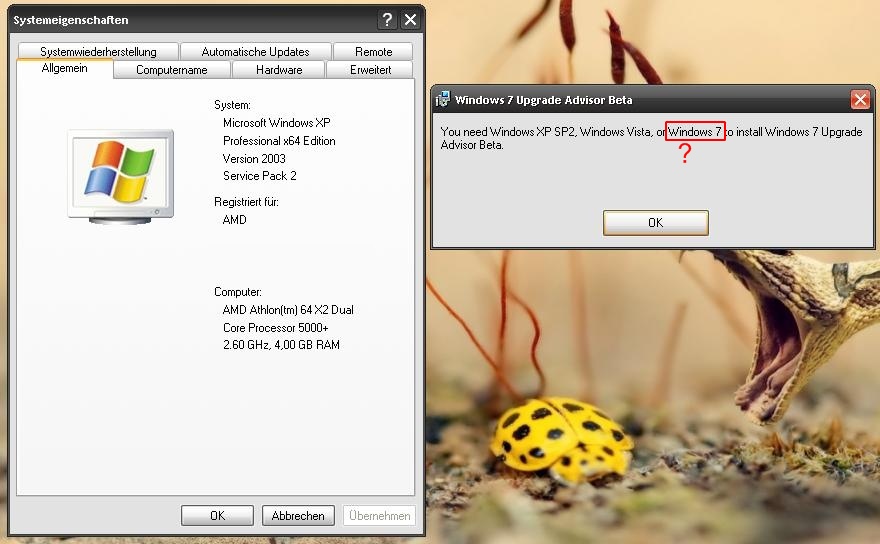Click the 'Service Pack 2' text

[259, 176]
